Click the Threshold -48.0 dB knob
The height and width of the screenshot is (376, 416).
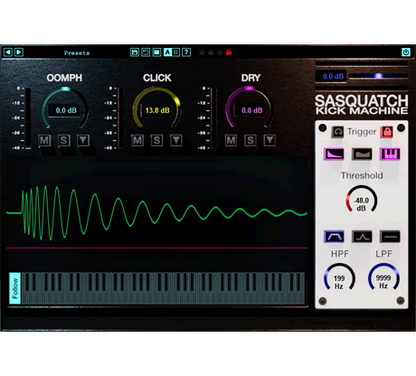[362, 200]
